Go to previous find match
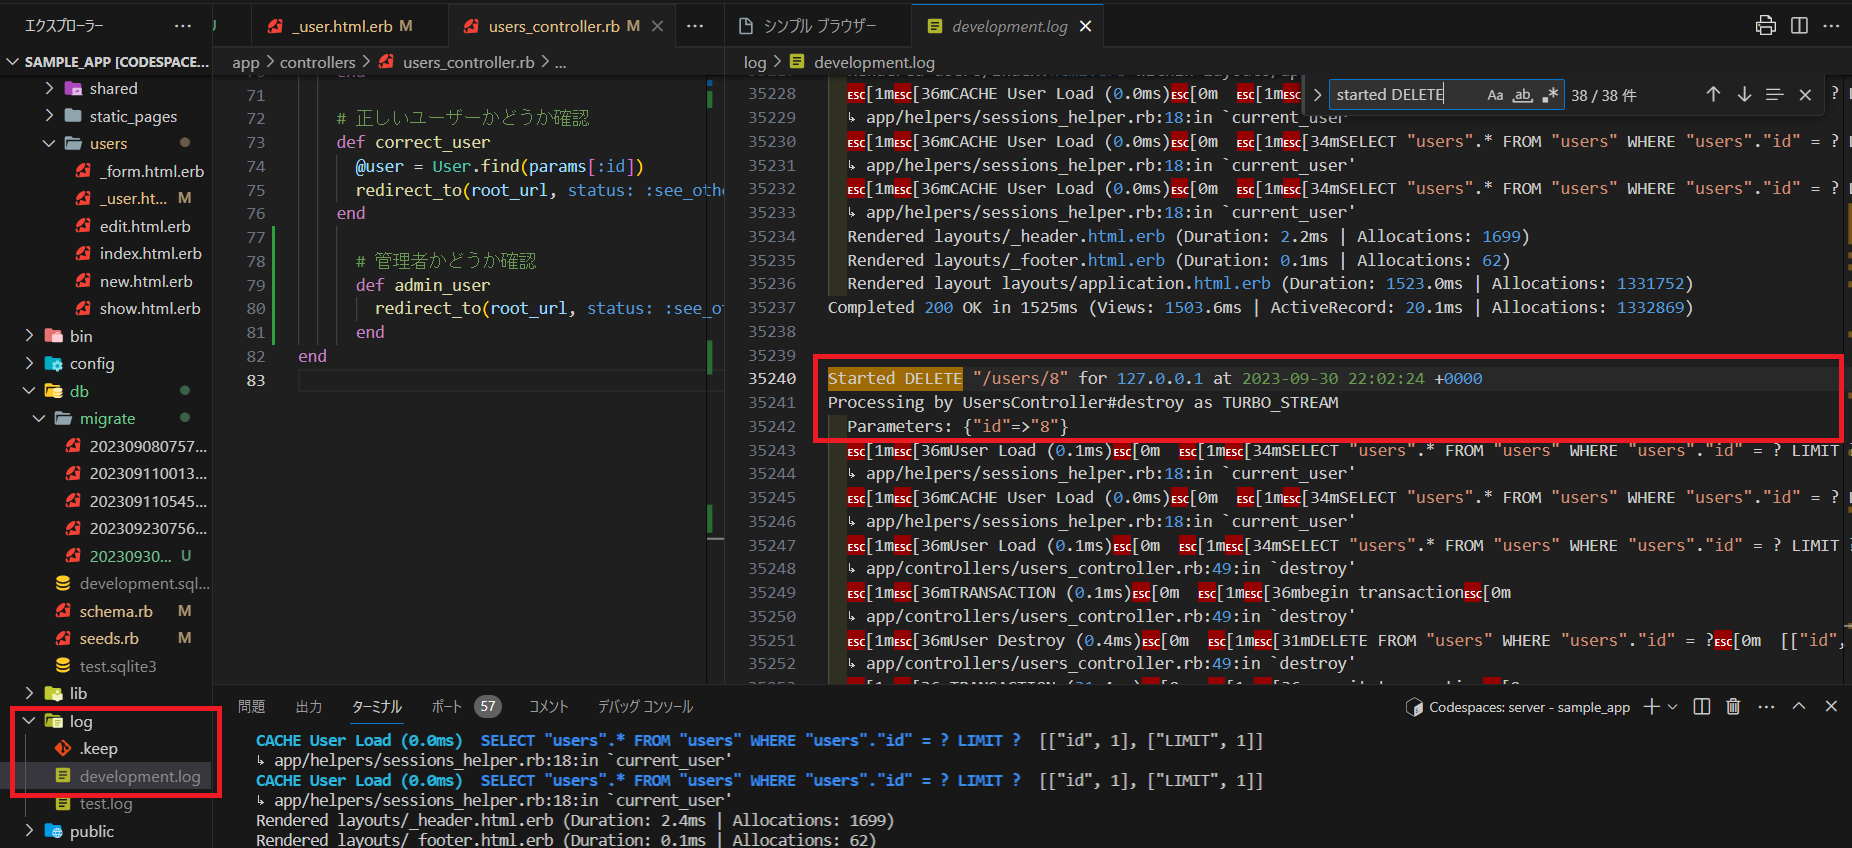 [1713, 94]
